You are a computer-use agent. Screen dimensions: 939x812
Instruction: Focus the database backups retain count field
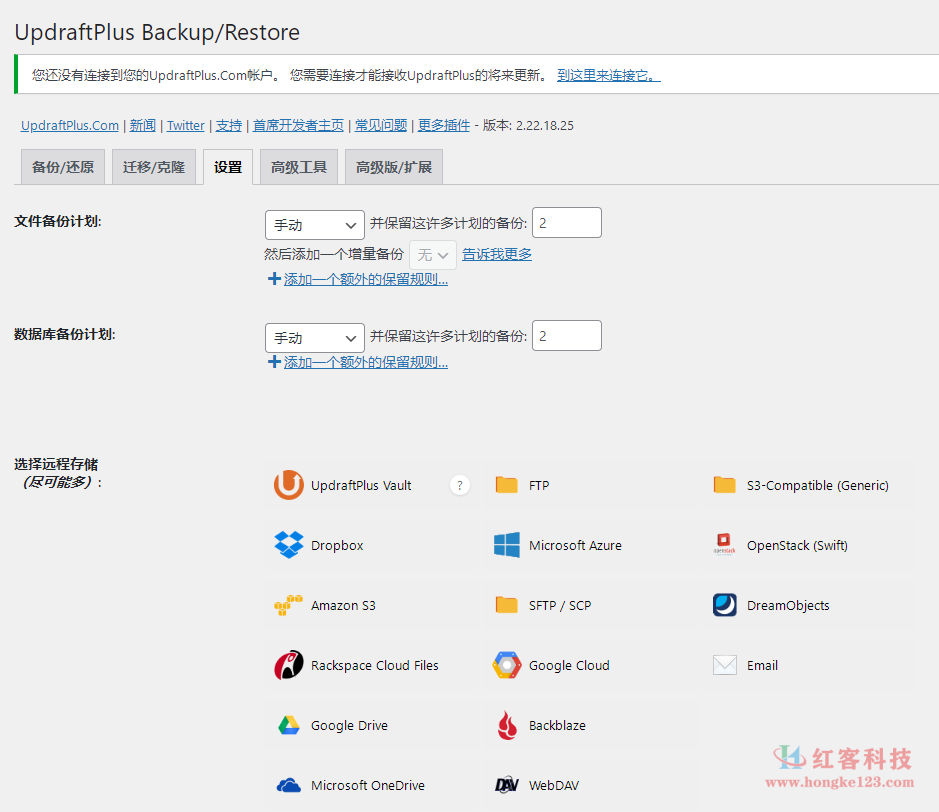point(567,335)
